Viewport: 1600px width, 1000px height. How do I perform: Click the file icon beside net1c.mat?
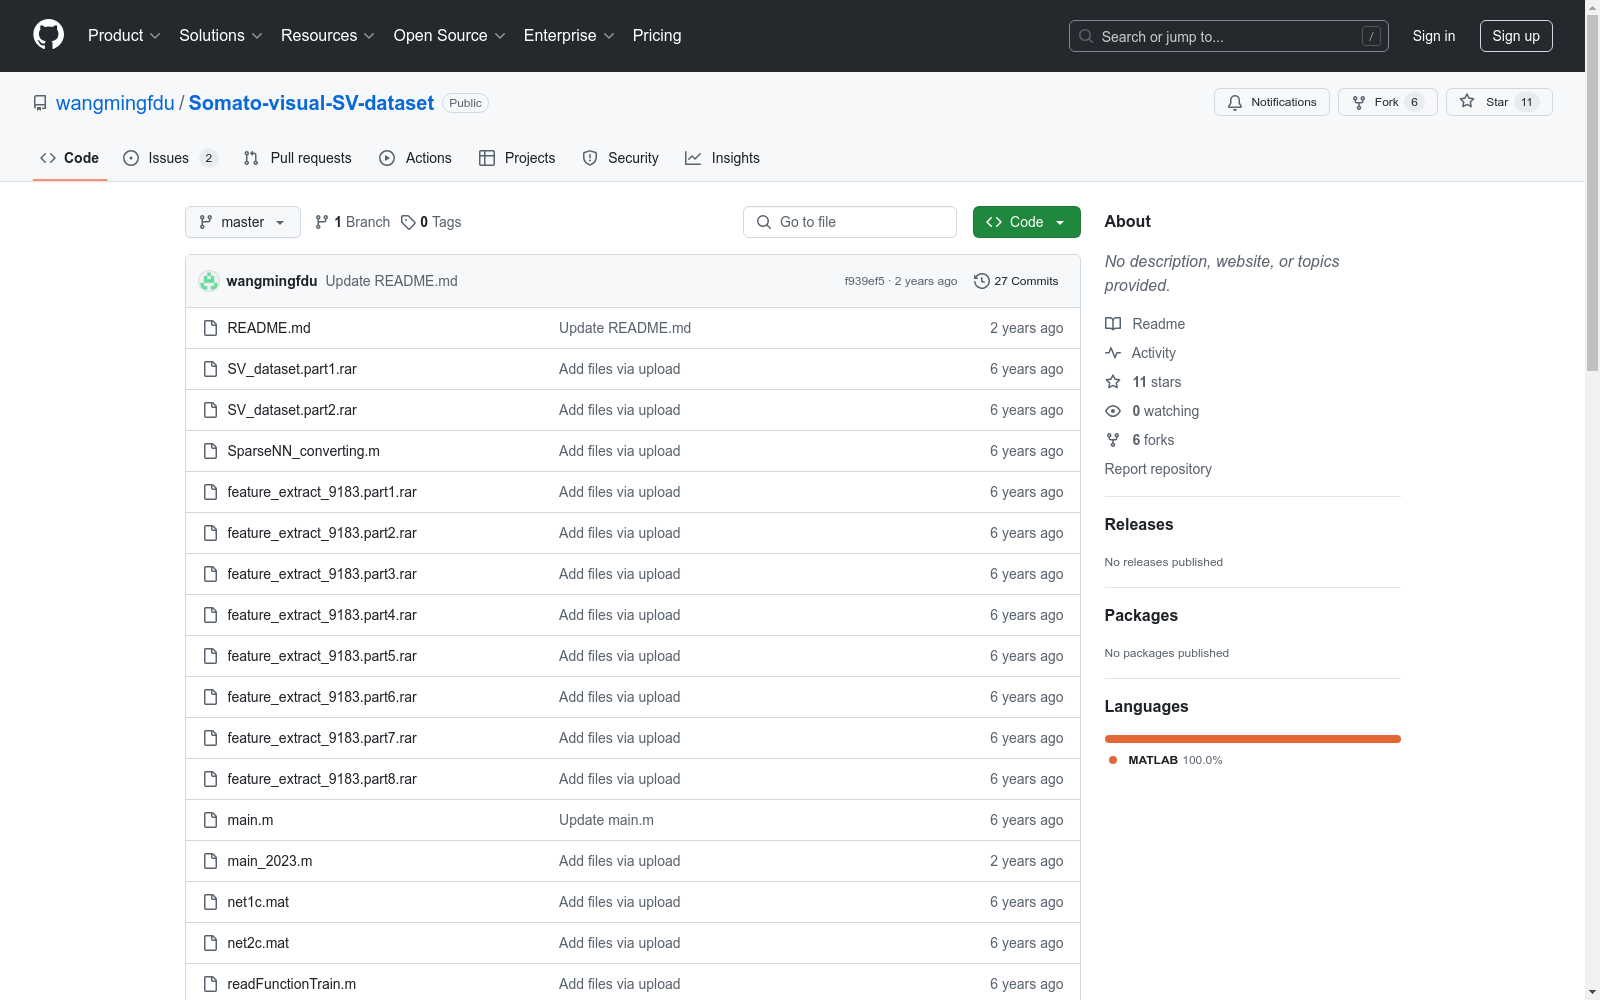[210, 902]
